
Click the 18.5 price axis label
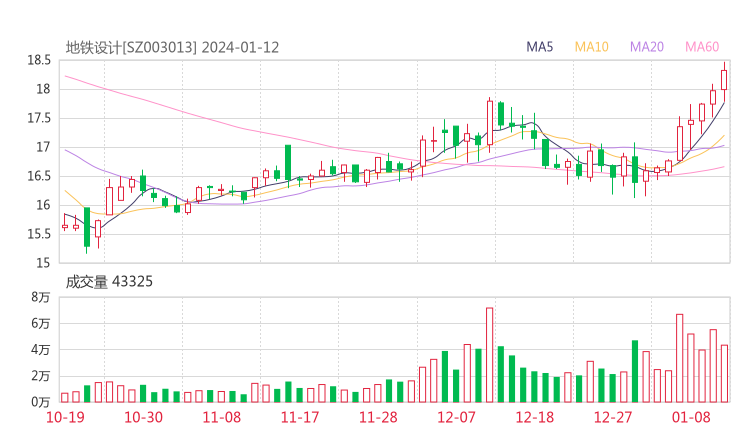[x=39, y=60]
